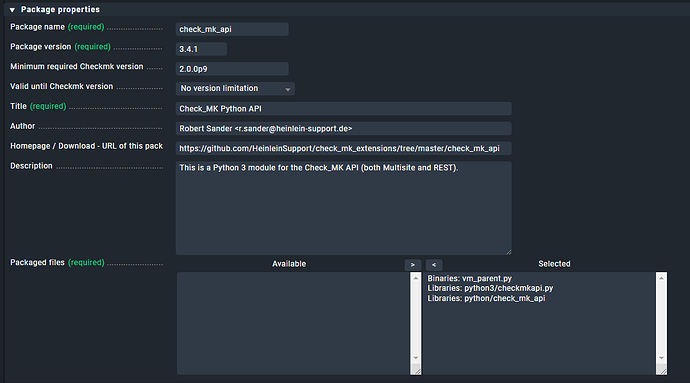The image size is (690, 383).
Task: Click the dropdown arrow beside No version limitation
Action: click(287, 89)
